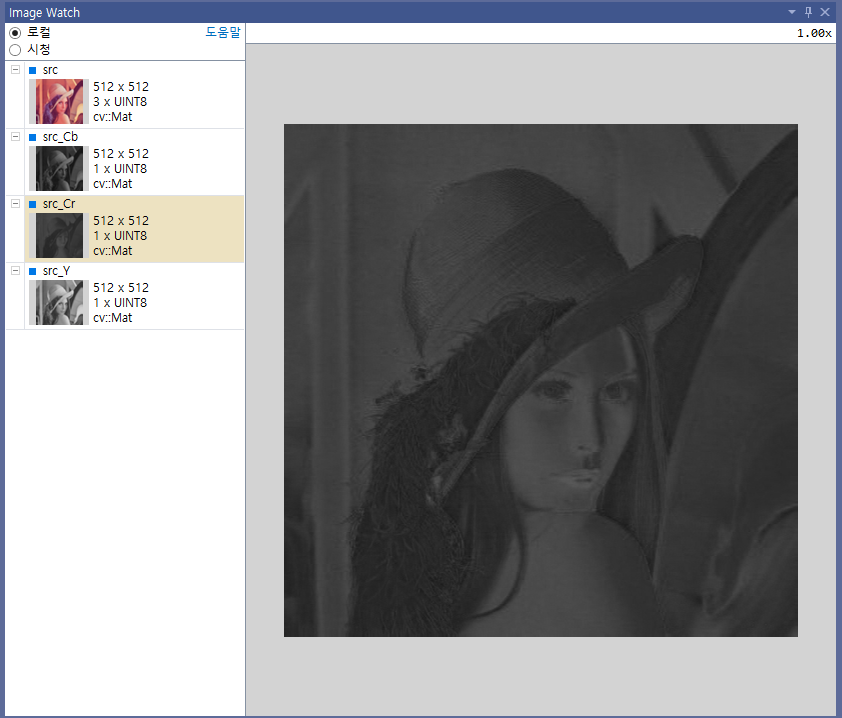This screenshot has width=842, height=718.
Task: Select the src_Cr dark thumbnail
Action: point(59,236)
